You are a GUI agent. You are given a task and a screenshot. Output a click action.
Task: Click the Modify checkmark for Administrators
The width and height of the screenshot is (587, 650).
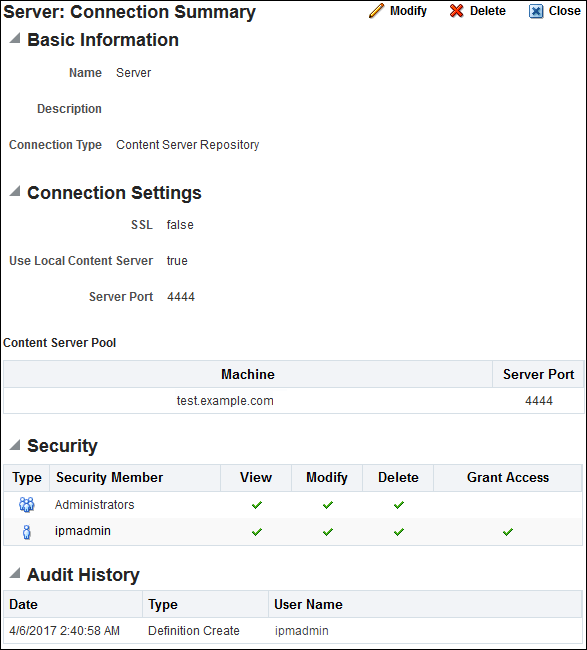tap(327, 505)
